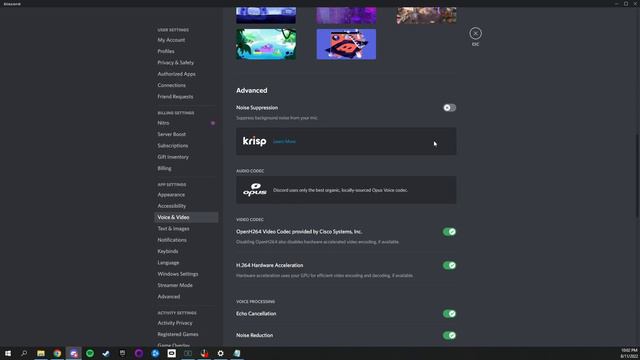Click the notepad-like taskbar icon
Image resolution: width=640 pixels, height=360 pixels.
(x=237, y=353)
